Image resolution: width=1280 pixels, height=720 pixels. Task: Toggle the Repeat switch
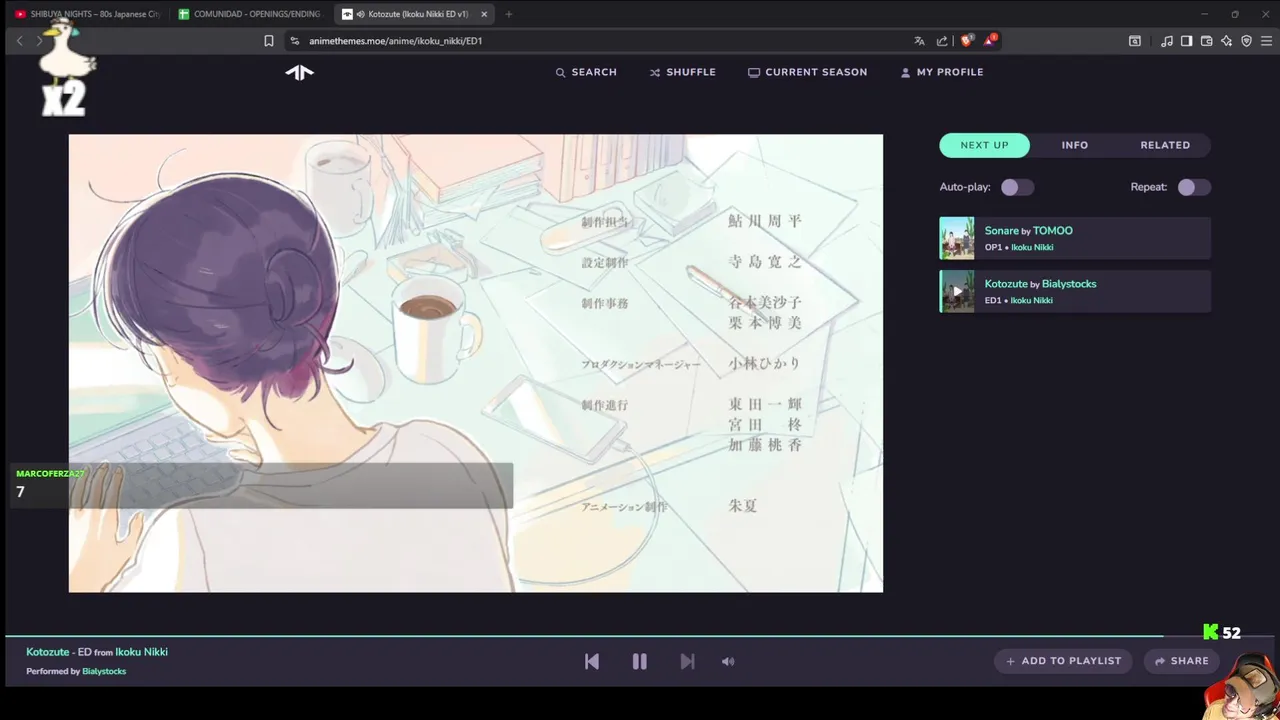click(1194, 187)
